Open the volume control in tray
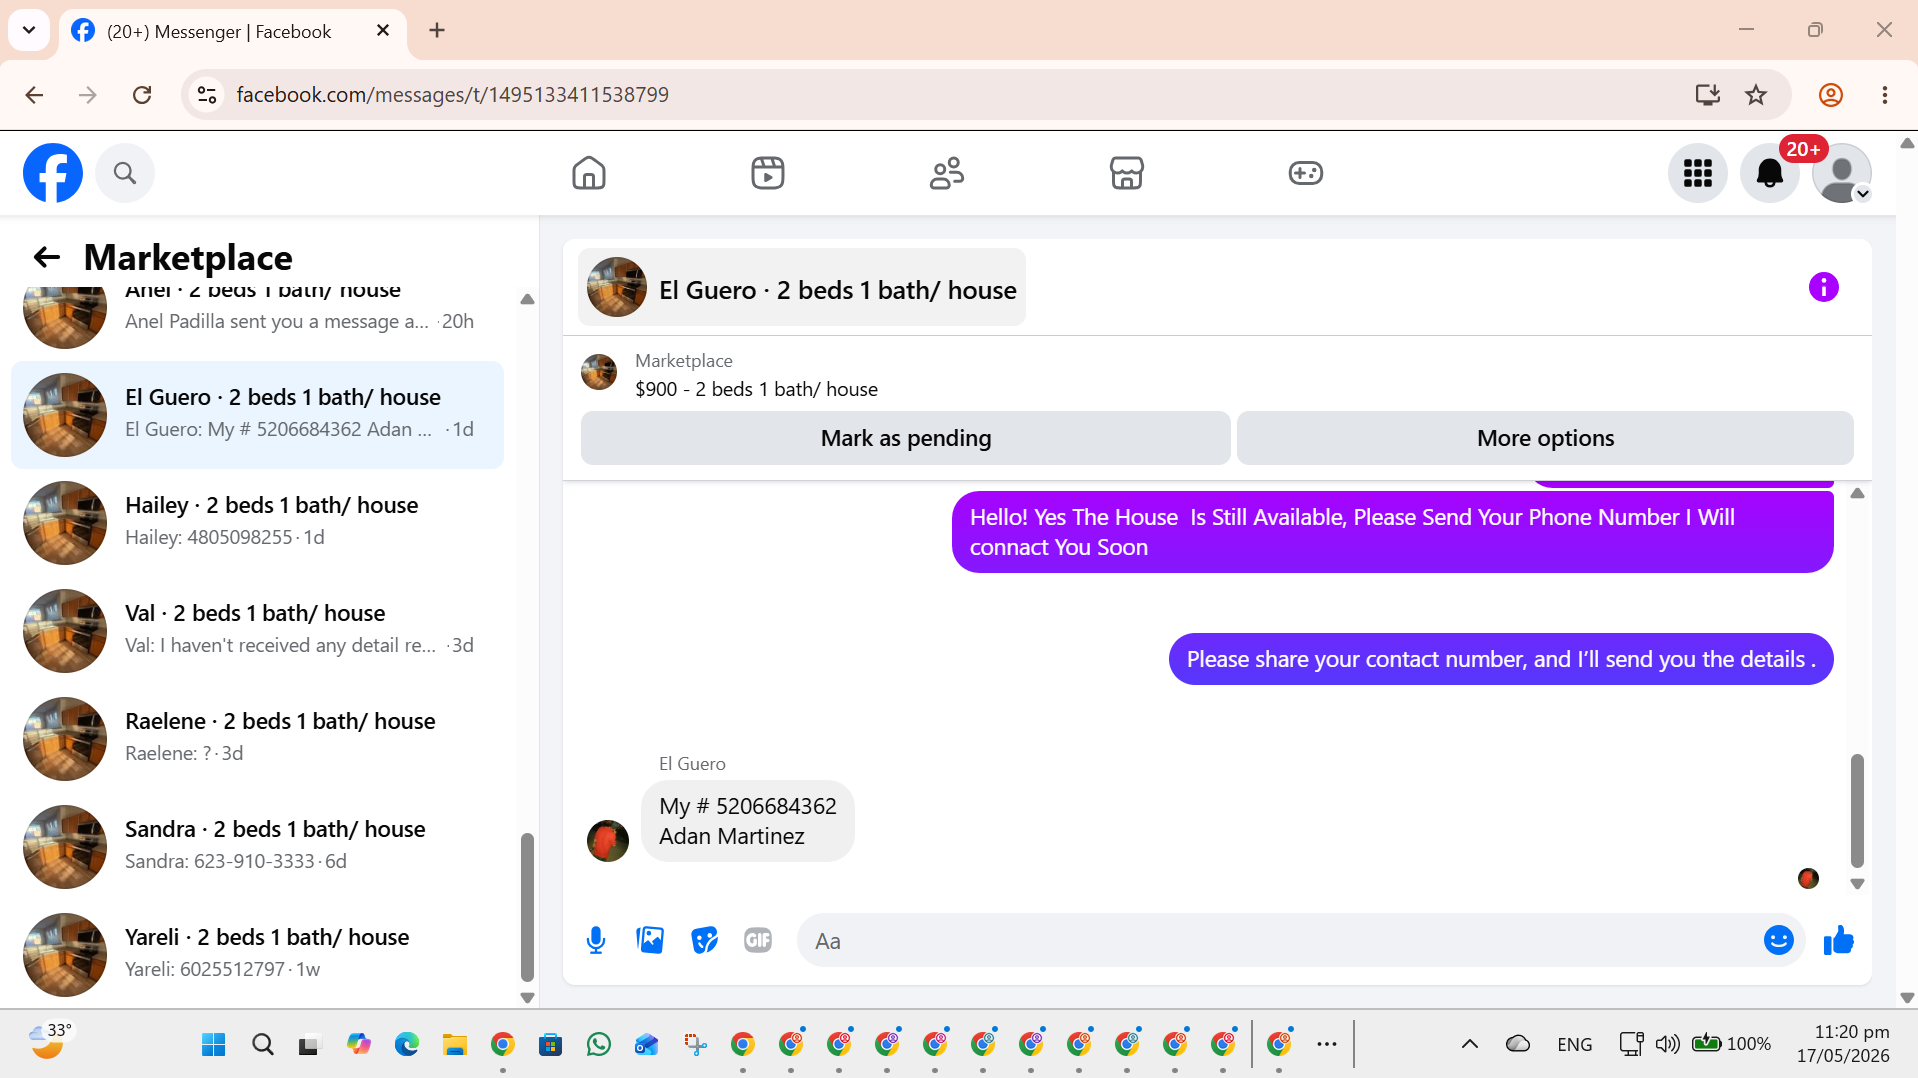The width and height of the screenshot is (1918, 1078). click(1667, 1044)
